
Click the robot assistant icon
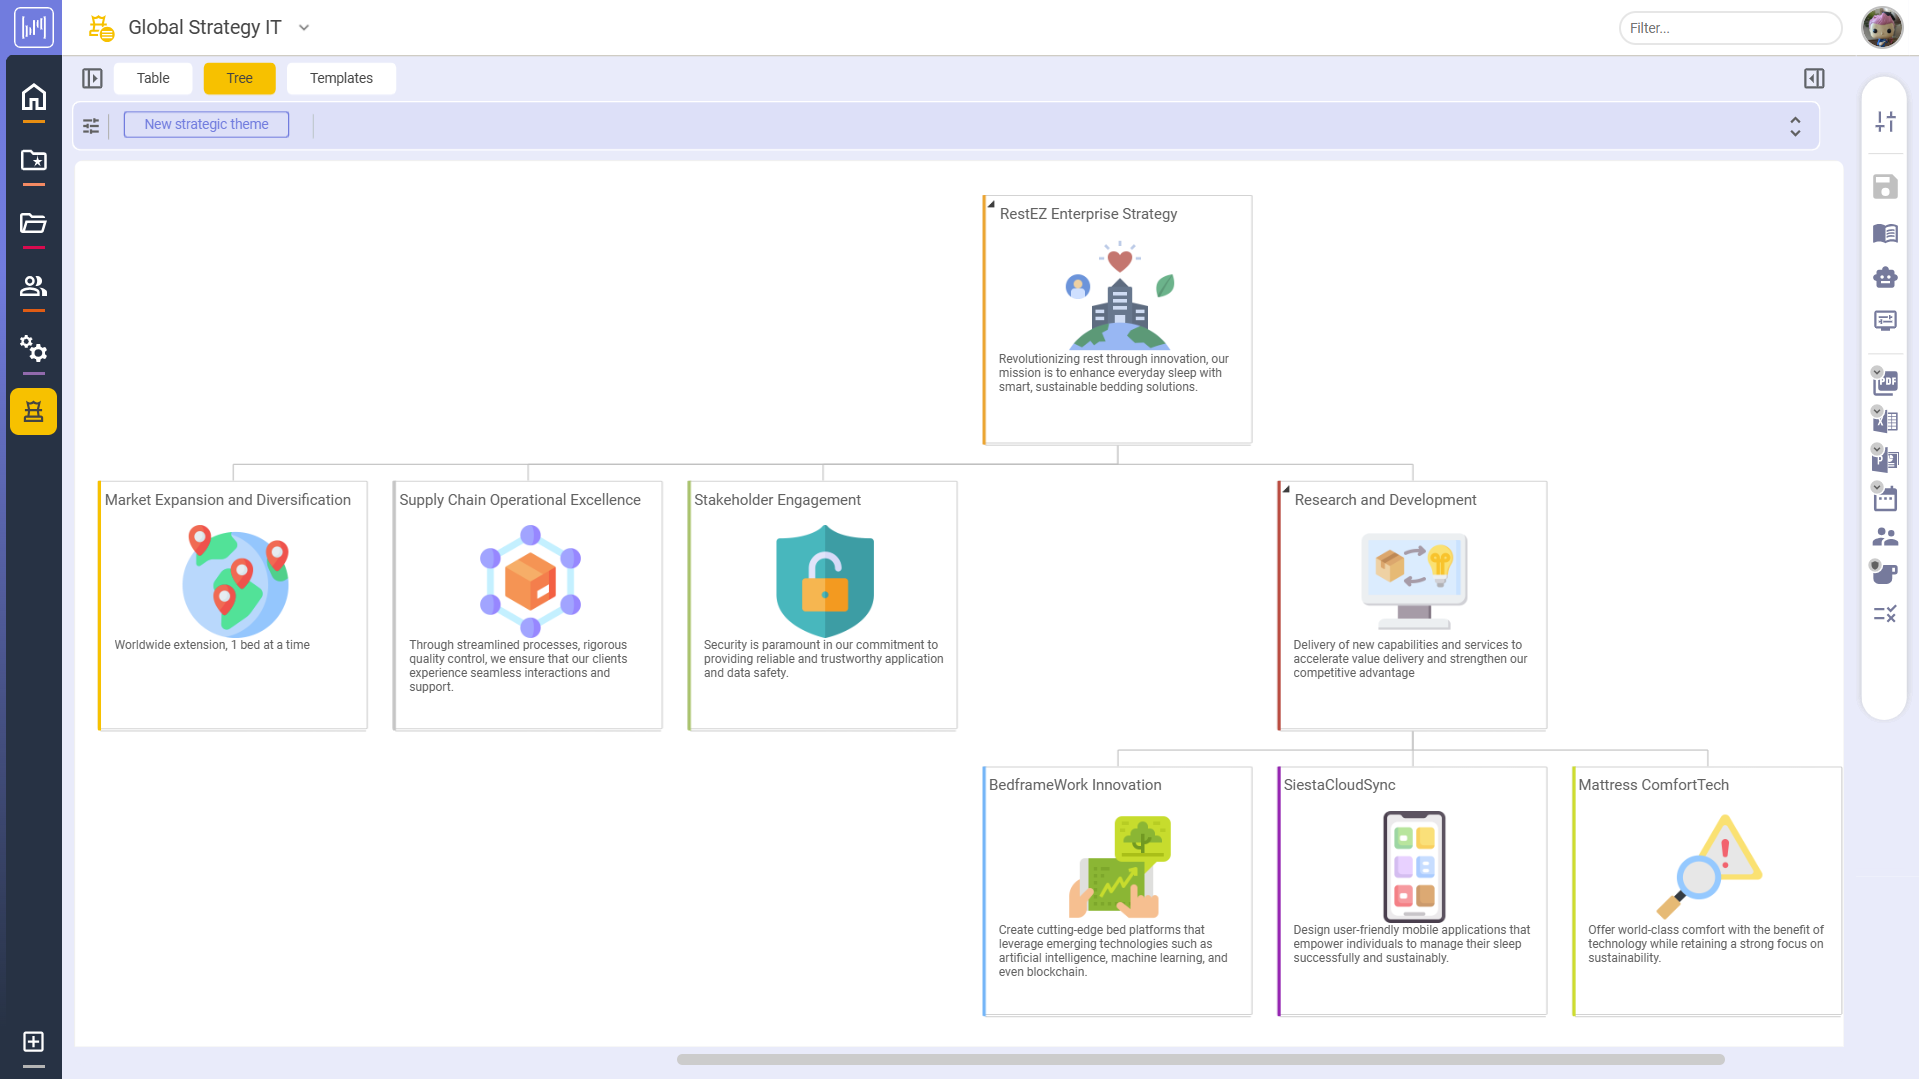pyautogui.click(x=1885, y=277)
